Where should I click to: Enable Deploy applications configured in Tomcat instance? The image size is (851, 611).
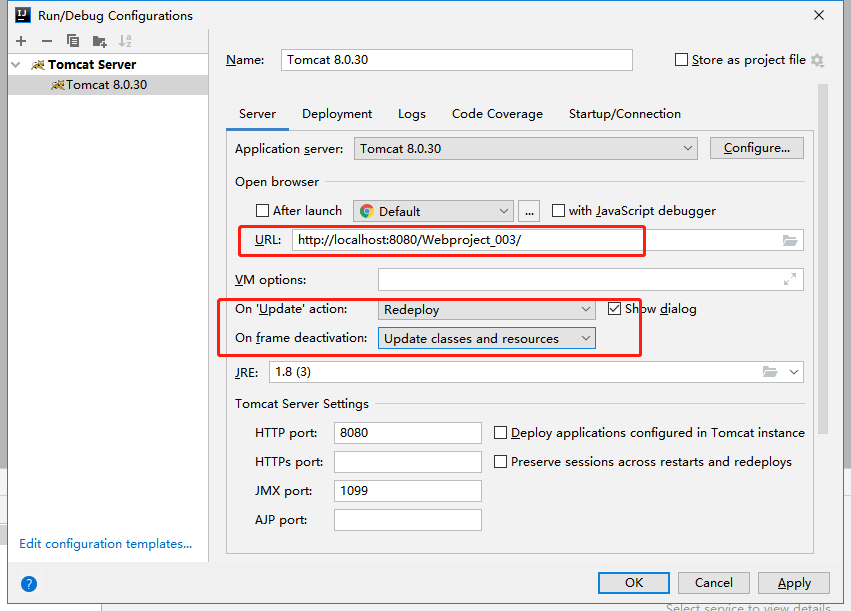(500, 432)
